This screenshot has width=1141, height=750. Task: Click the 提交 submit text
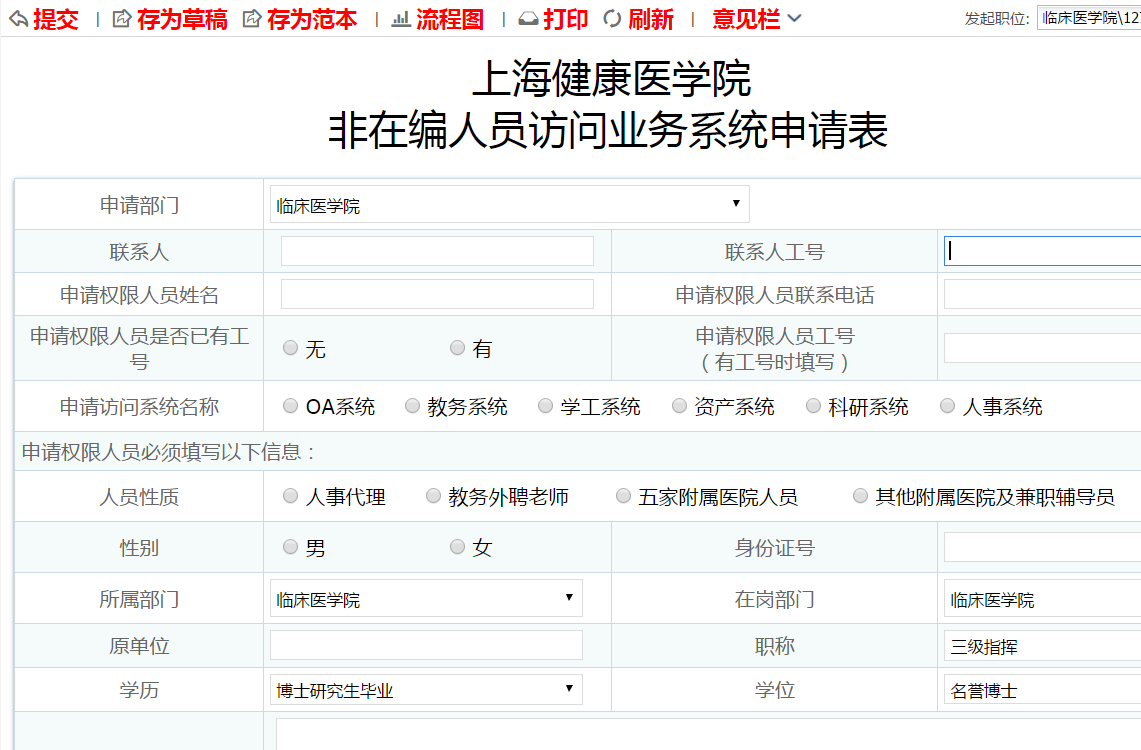click(55, 19)
